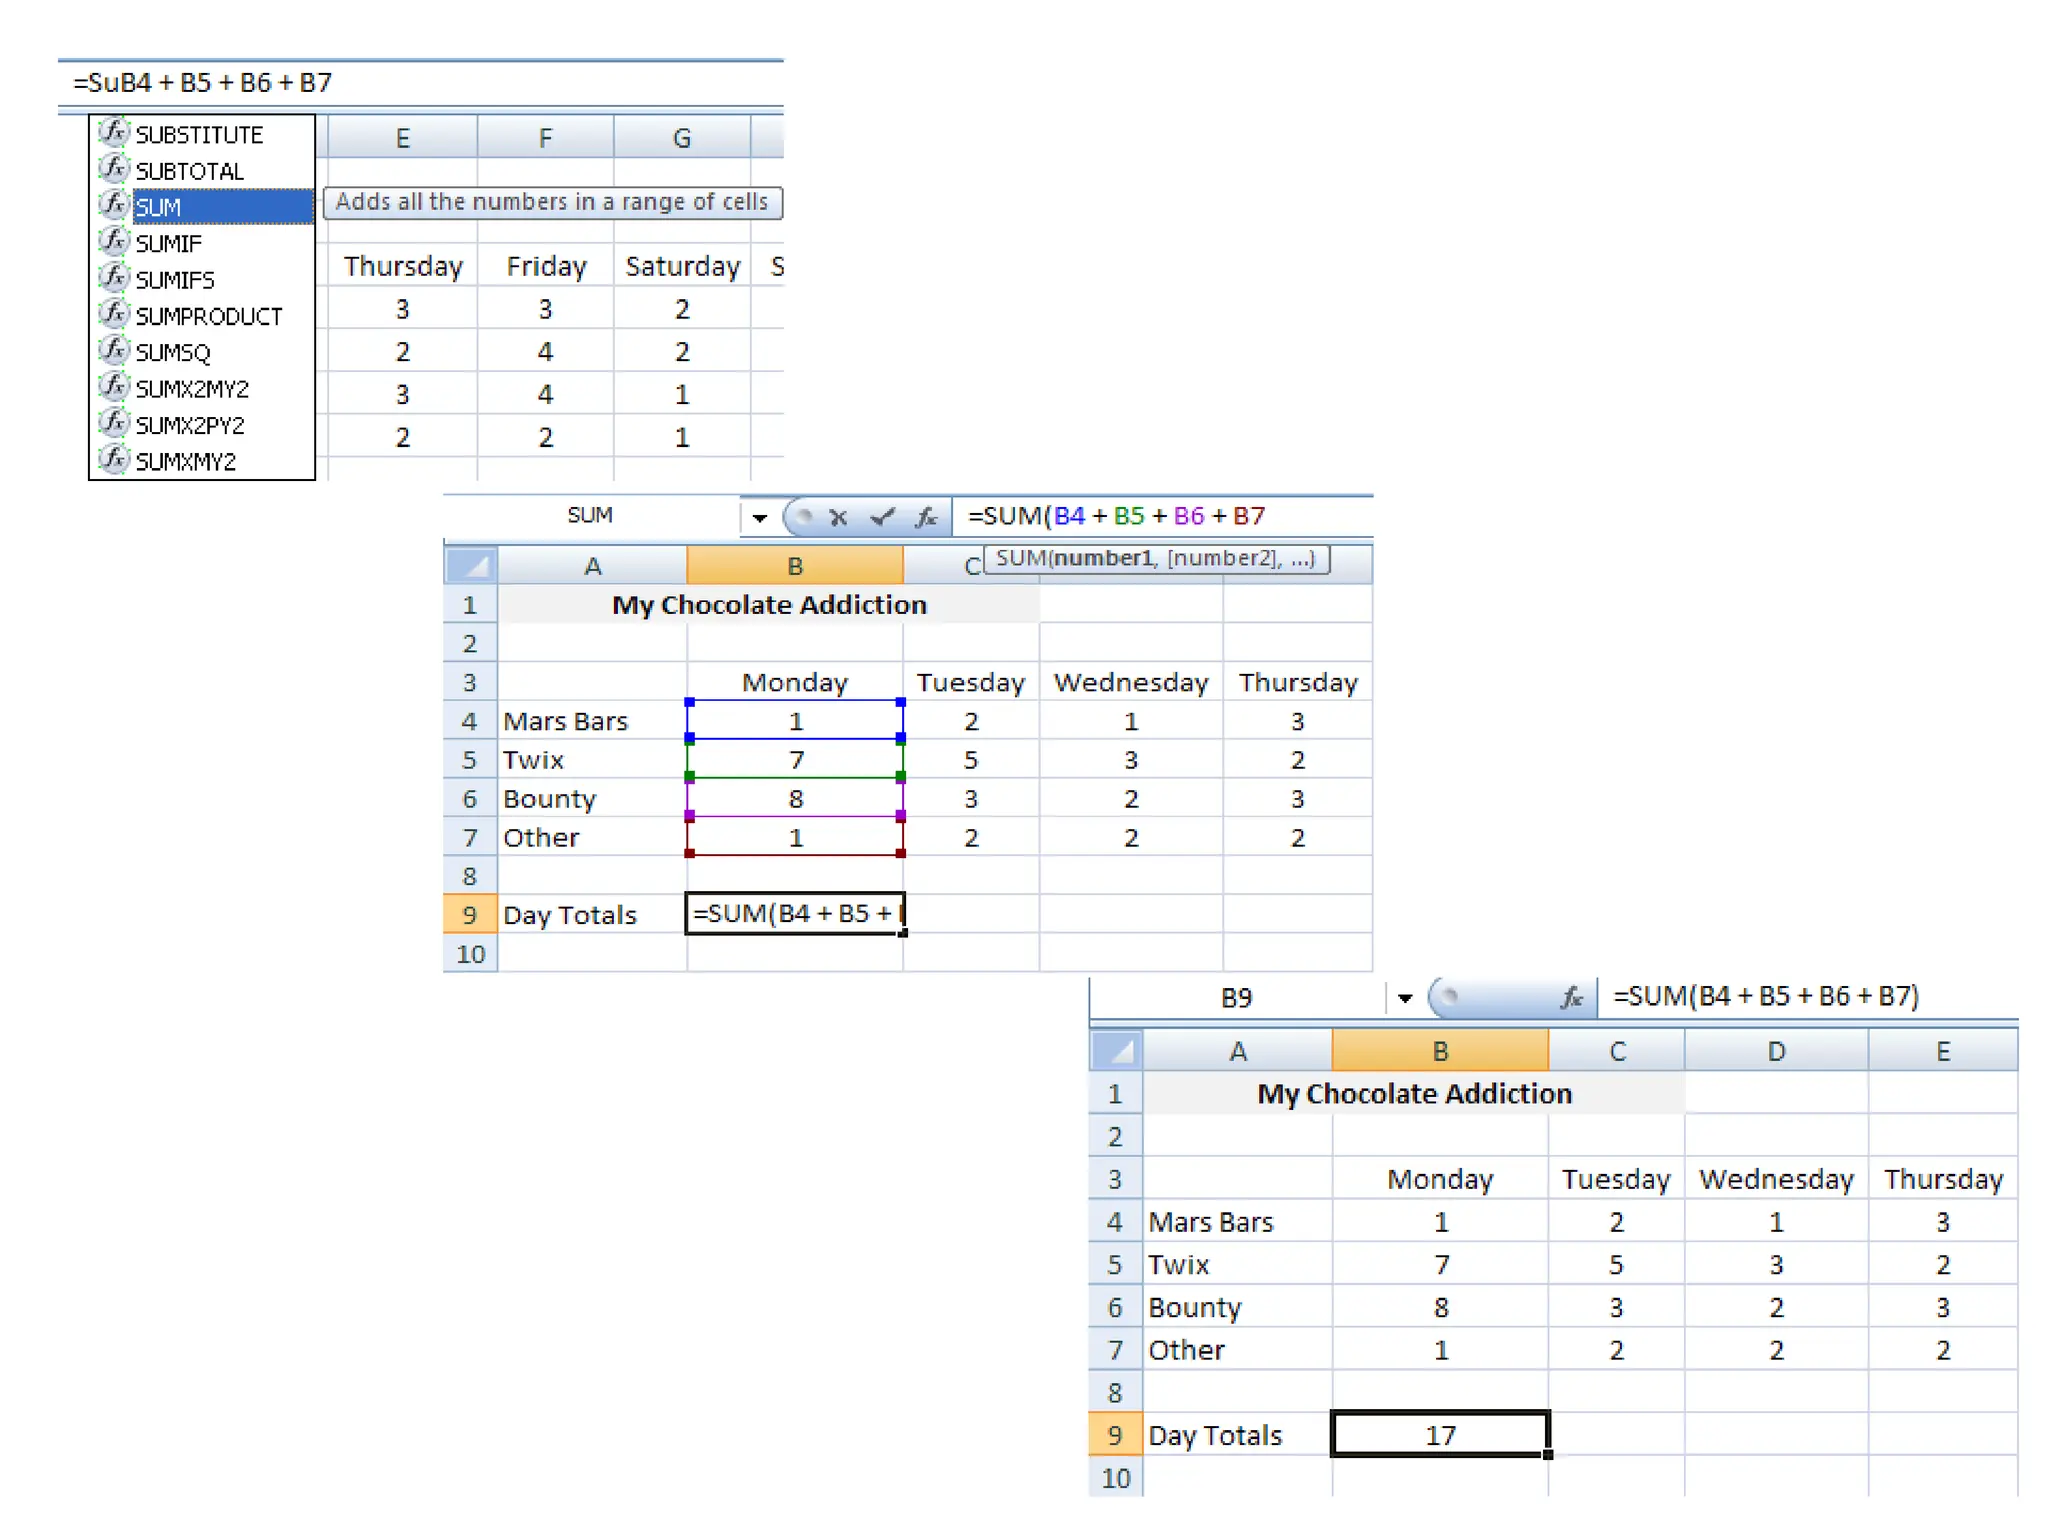Click the B9 name box field
The image size is (2048, 1536).
(x=1236, y=997)
